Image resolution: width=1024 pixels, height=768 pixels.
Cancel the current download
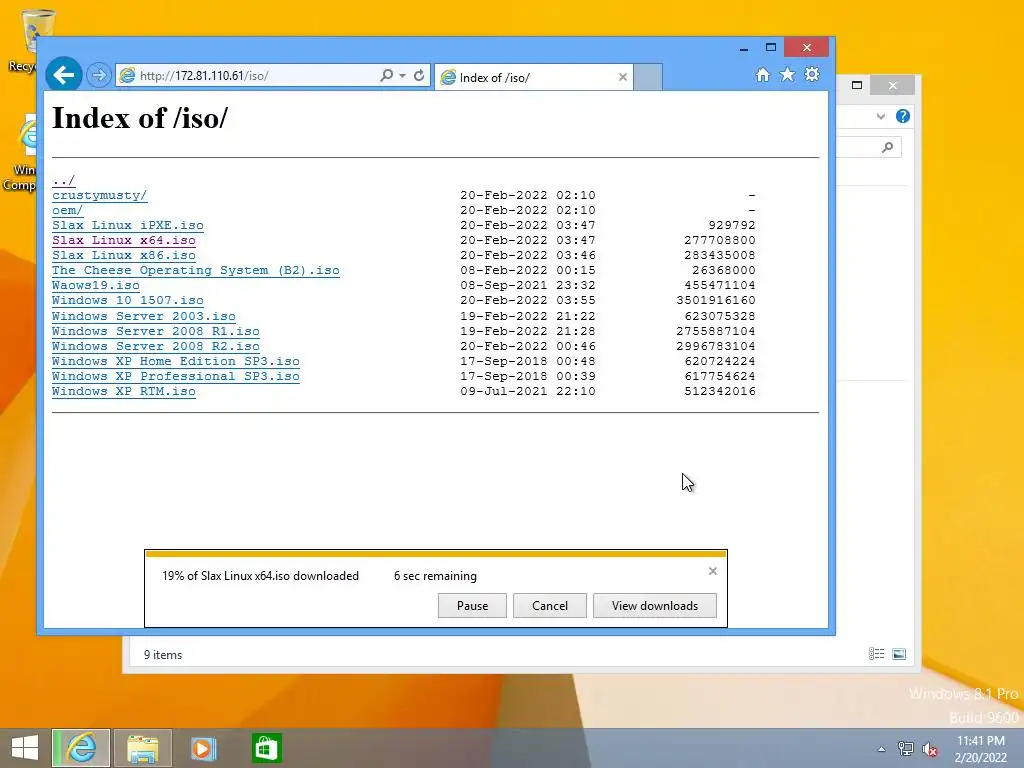coord(549,605)
